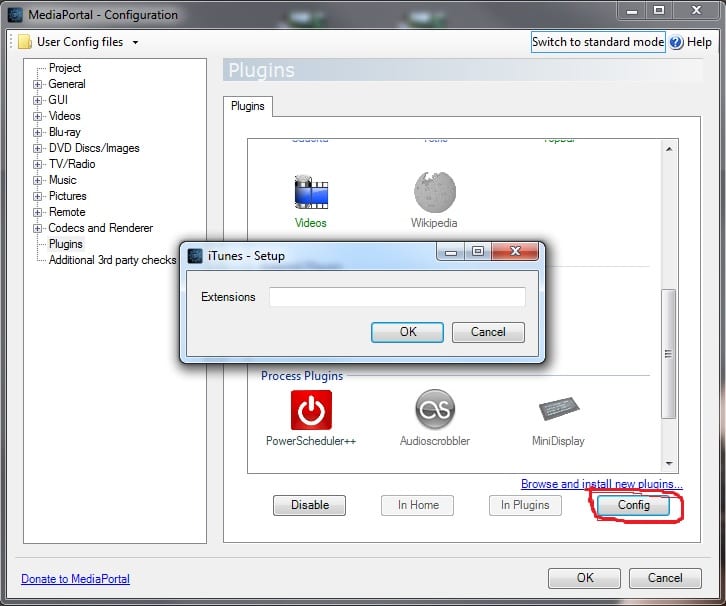This screenshot has width=726, height=606.
Task: Click the Extensions text field
Action: coord(397,297)
